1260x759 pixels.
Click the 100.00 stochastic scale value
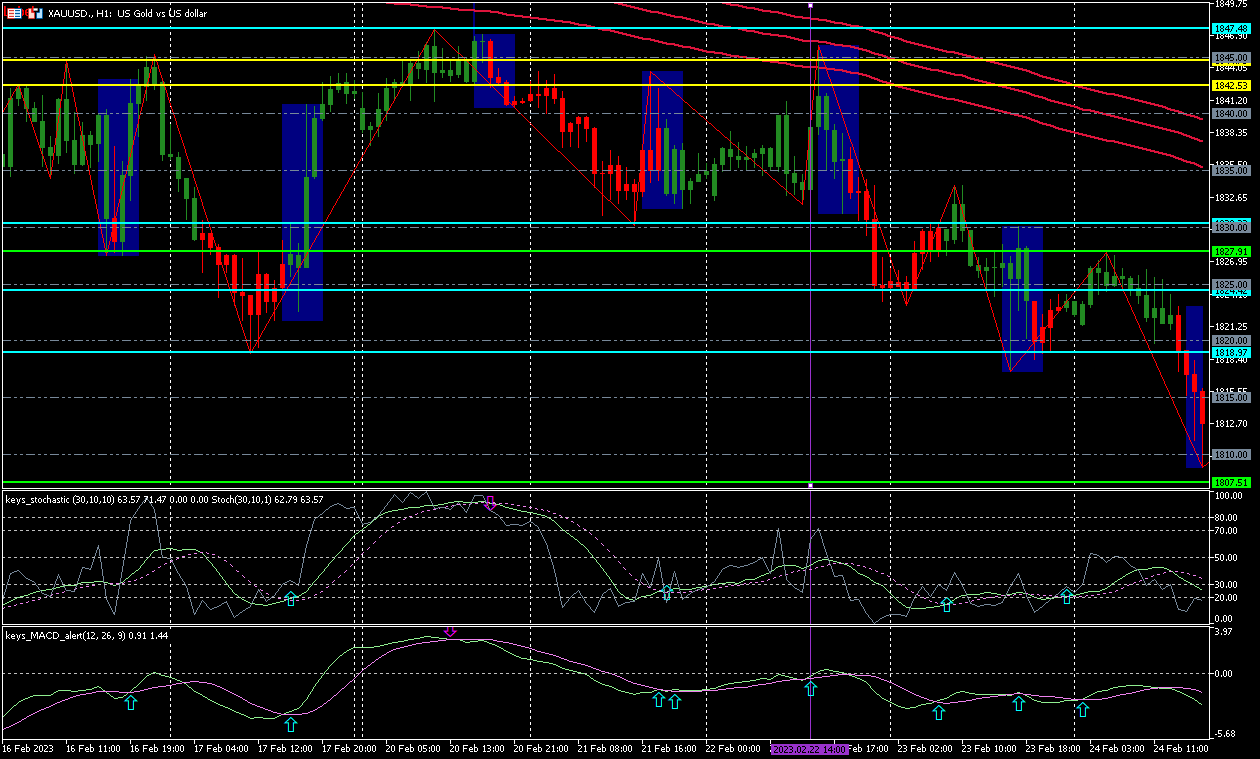[1228, 496]
